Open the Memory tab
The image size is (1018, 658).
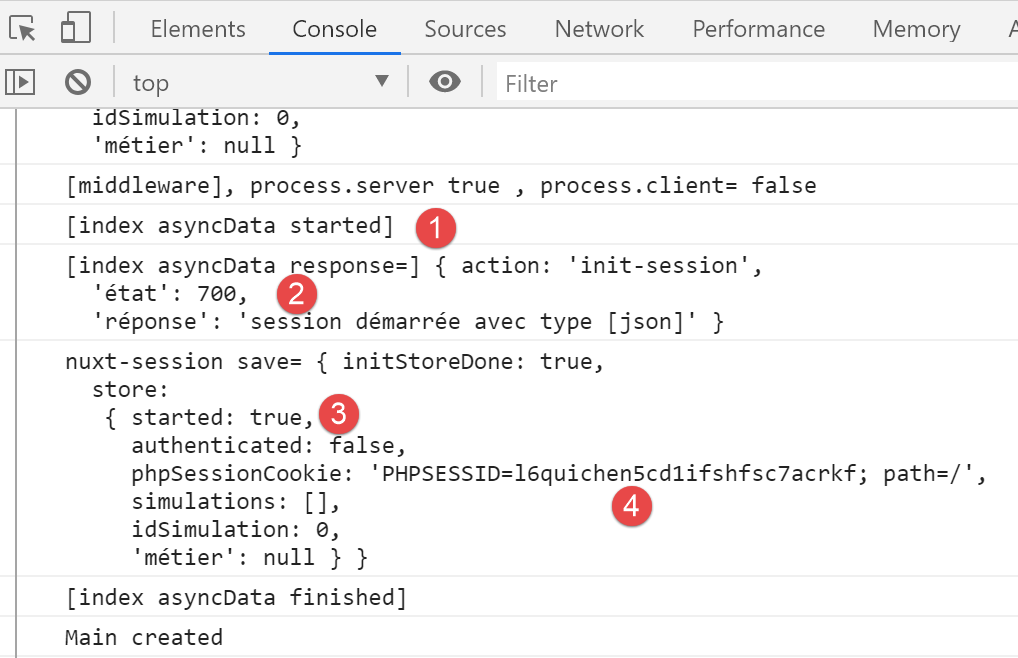click(x=916, y=29)
